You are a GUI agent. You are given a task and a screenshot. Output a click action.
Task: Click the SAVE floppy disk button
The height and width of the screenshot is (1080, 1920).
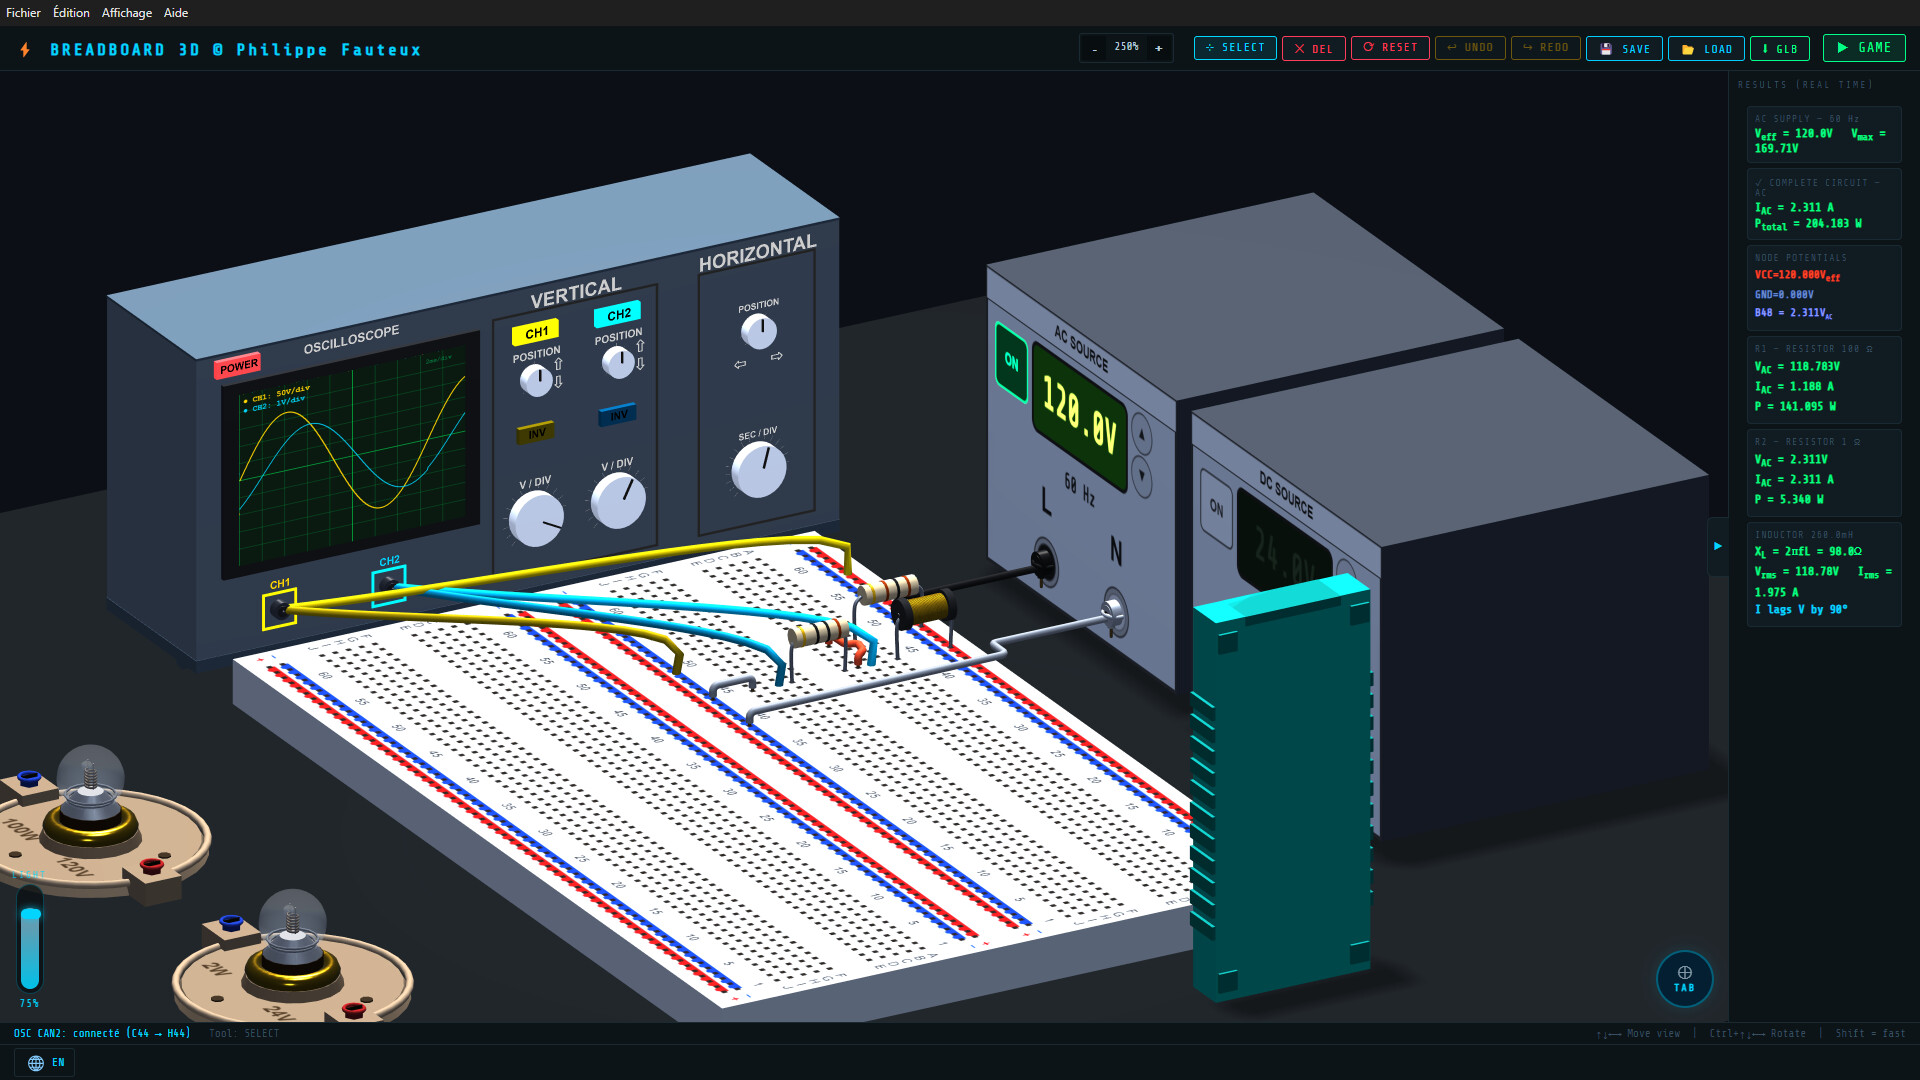(1624, 48)
